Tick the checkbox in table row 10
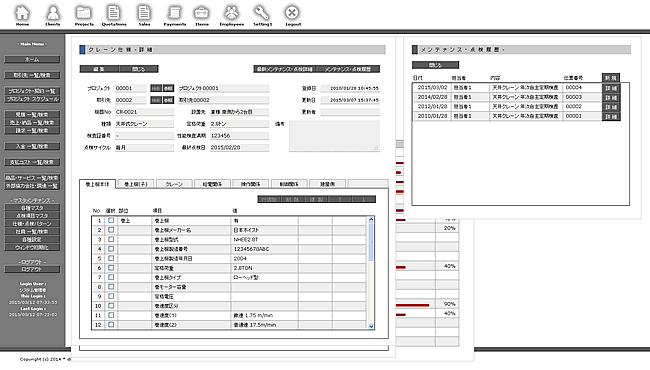Viewport: 650px width, 370px height. point(111,306)
